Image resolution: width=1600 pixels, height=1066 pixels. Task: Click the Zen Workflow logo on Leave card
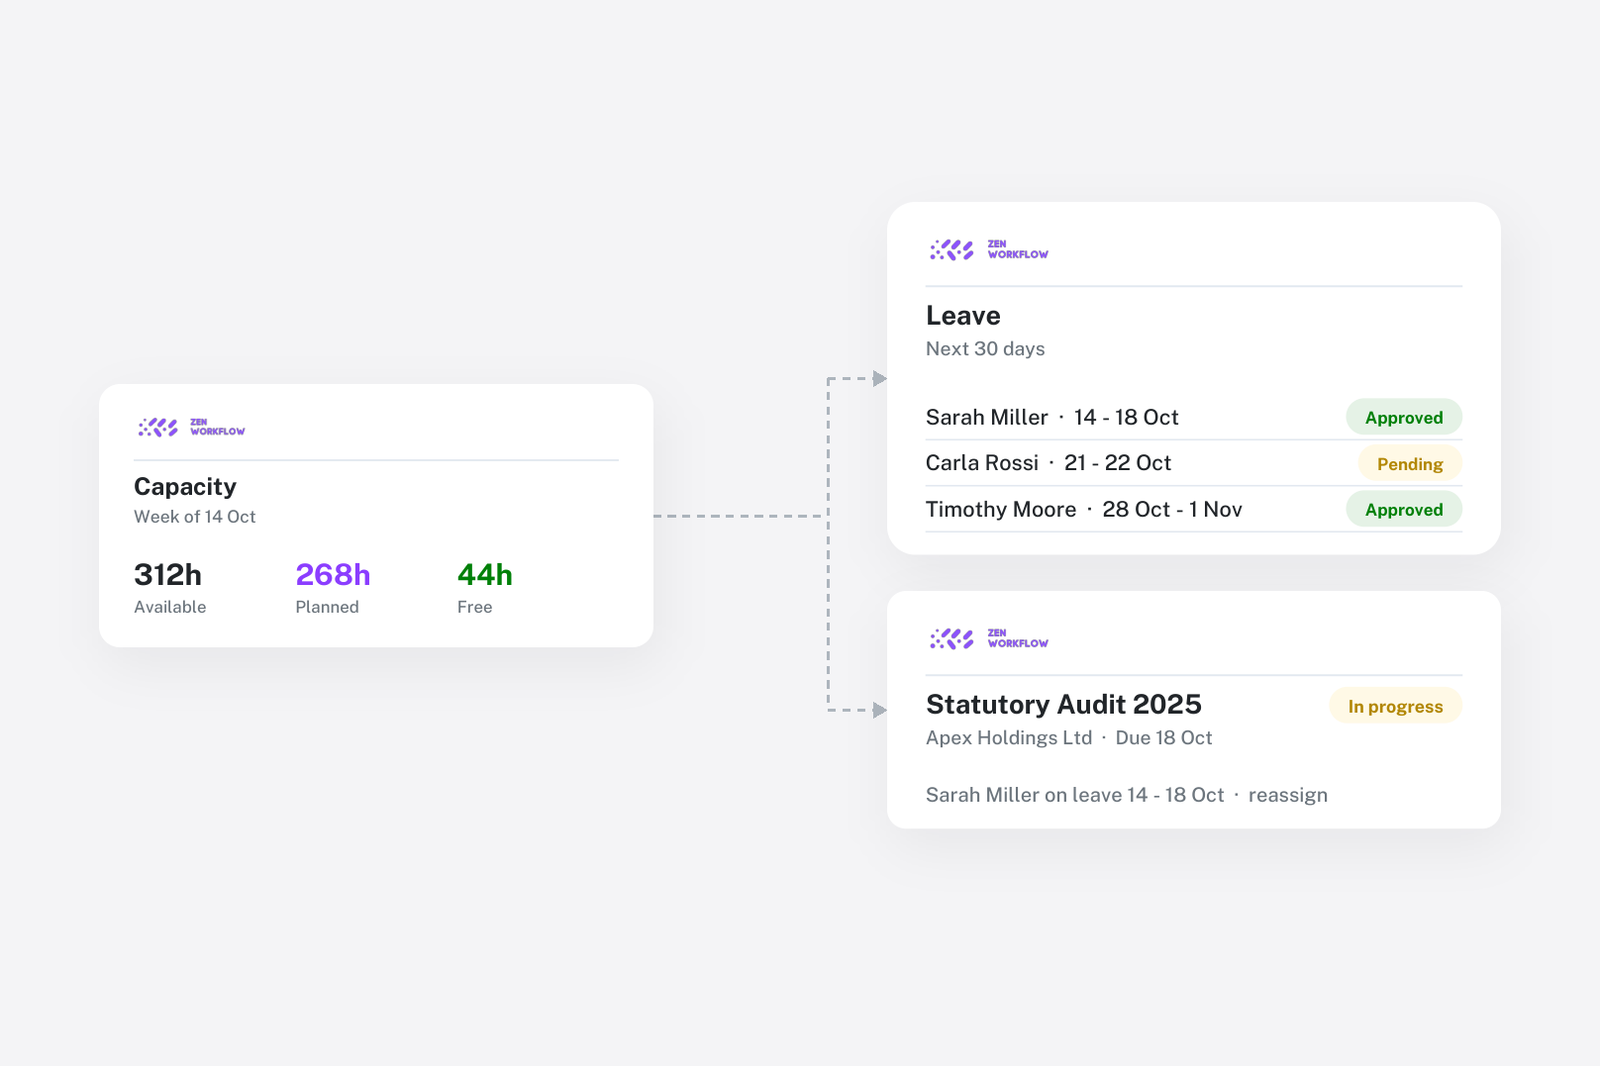pos(988,249)
